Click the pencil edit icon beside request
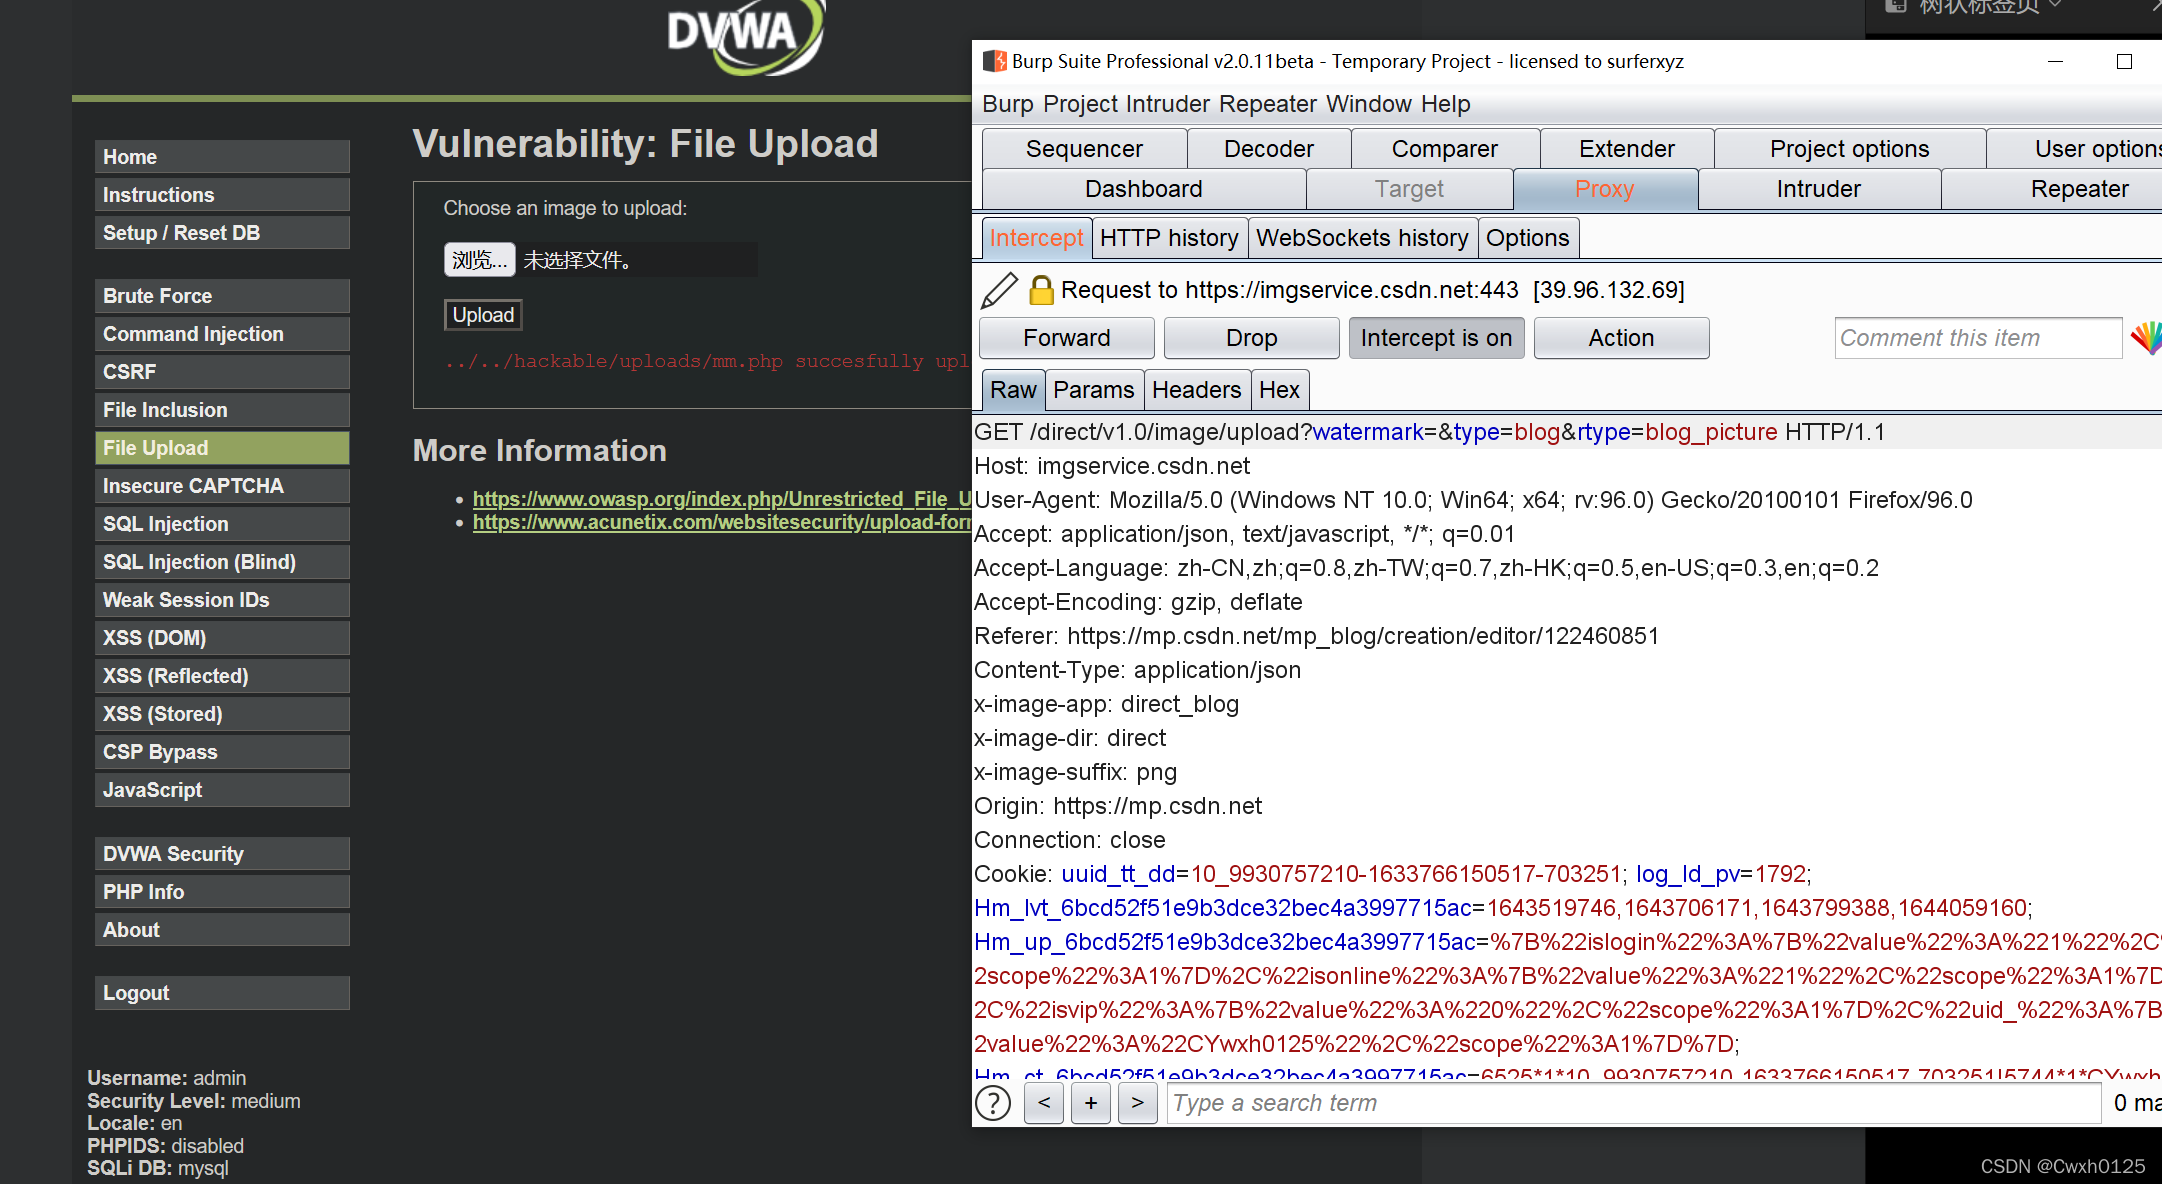 tap(998, 291)
